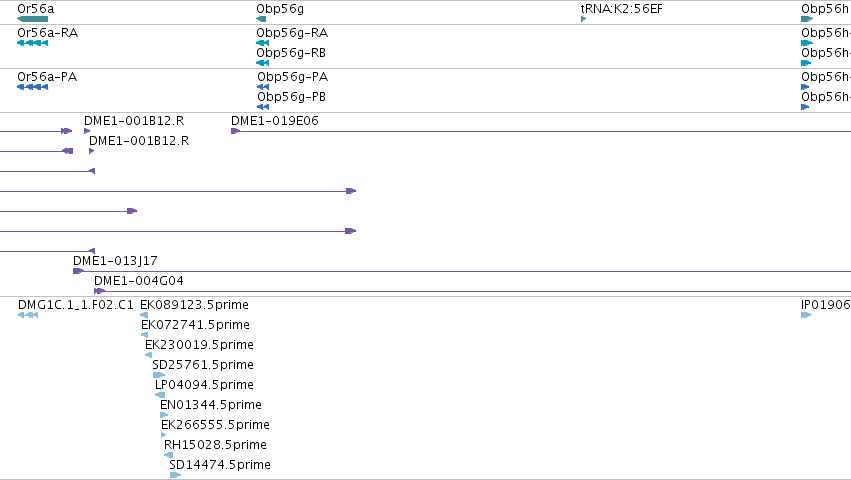Image resolution: width=851 pixels, height=480 pixels.
Task: Click the Or56a-RA transcript label
Action: tap(48, 33)
